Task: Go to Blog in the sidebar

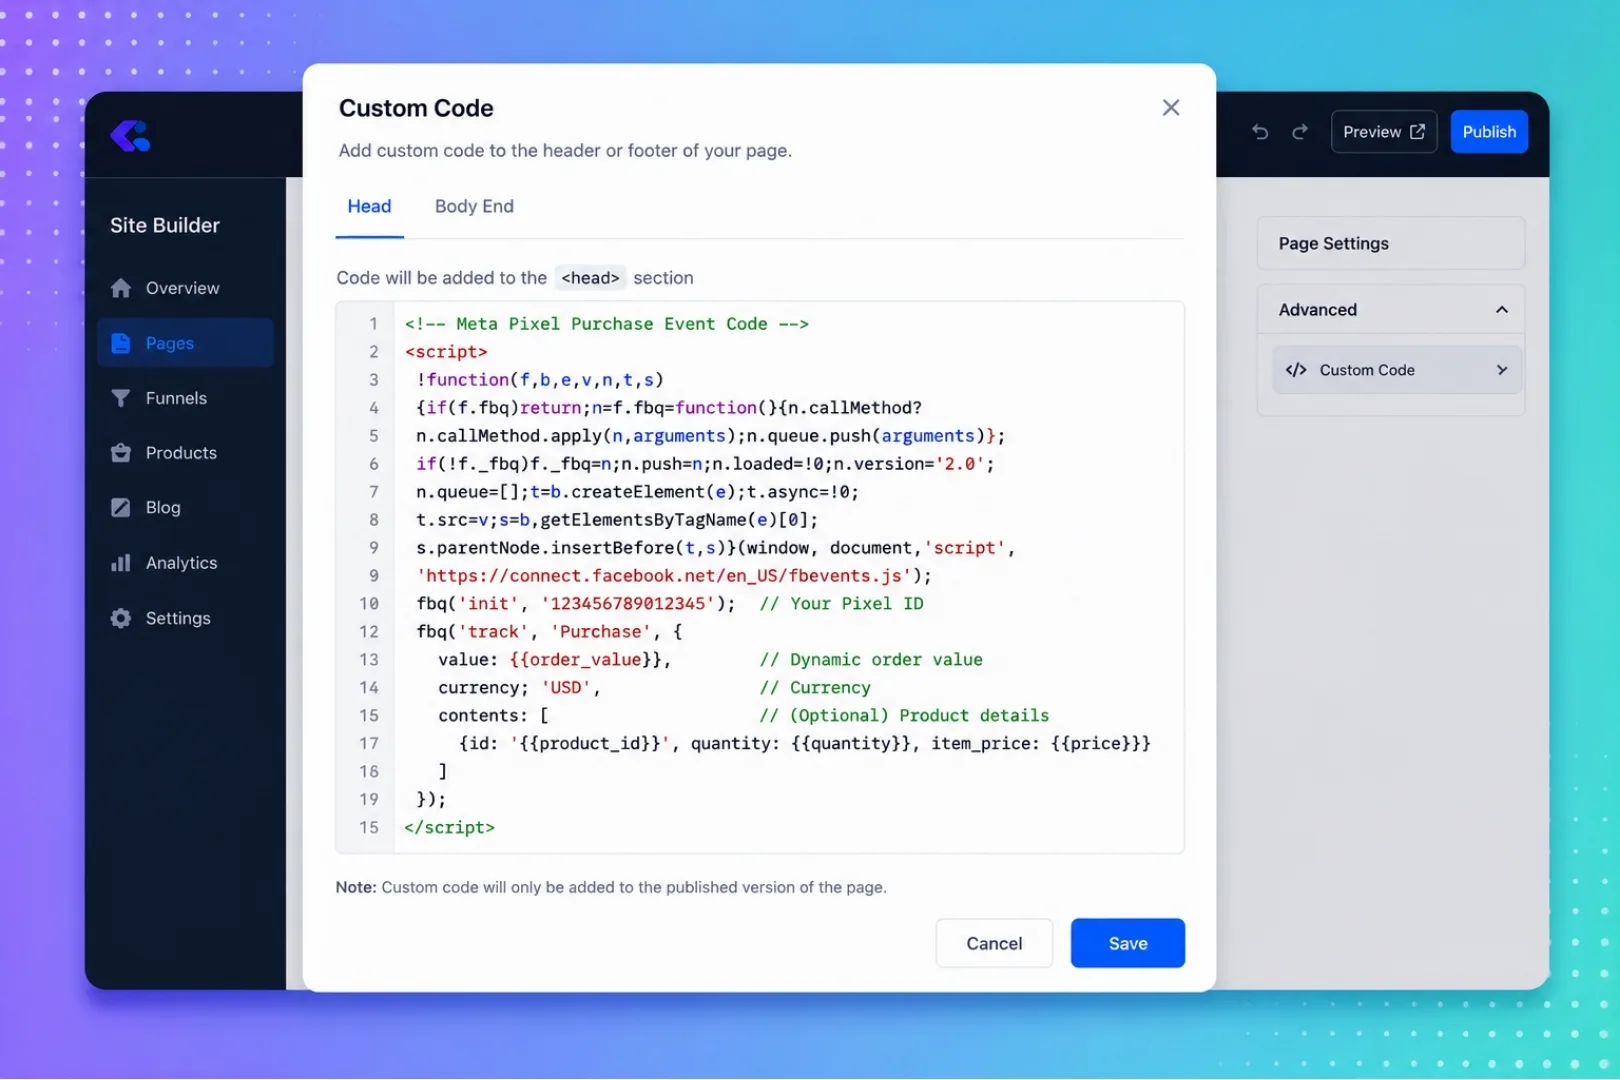Action: click(x=185, y=508)
